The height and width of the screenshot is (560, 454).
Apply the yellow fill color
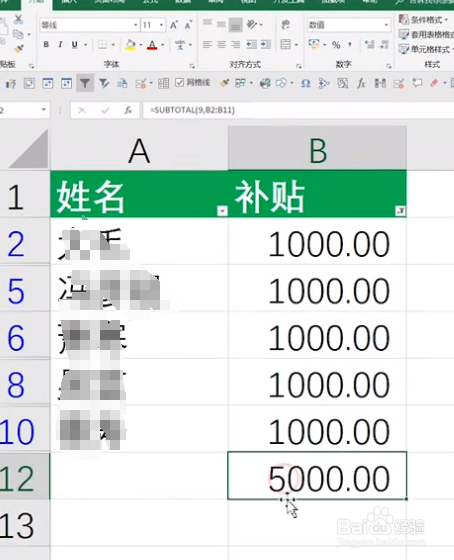(130, 45)
